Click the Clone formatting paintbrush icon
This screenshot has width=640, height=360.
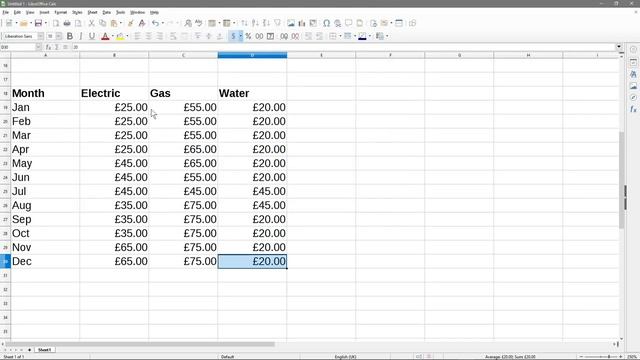131,23
